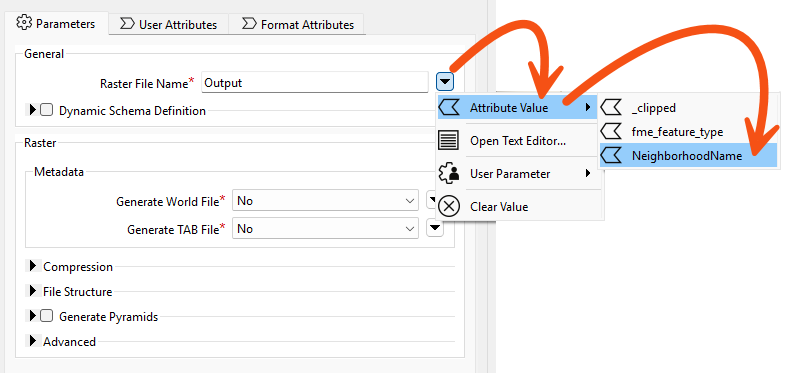792x373 pixels.
Task: Click the Attribute Value tag icon
Action: [x=449, y=108]
